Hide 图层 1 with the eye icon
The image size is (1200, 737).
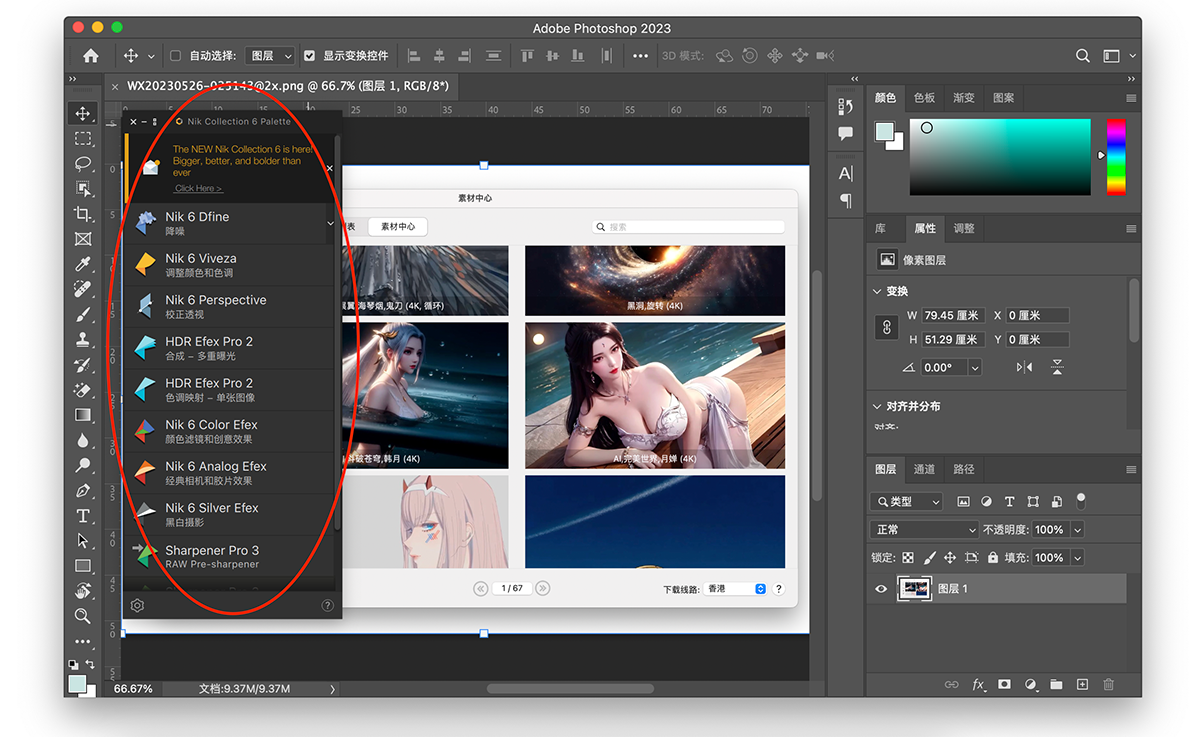[881, 589]
